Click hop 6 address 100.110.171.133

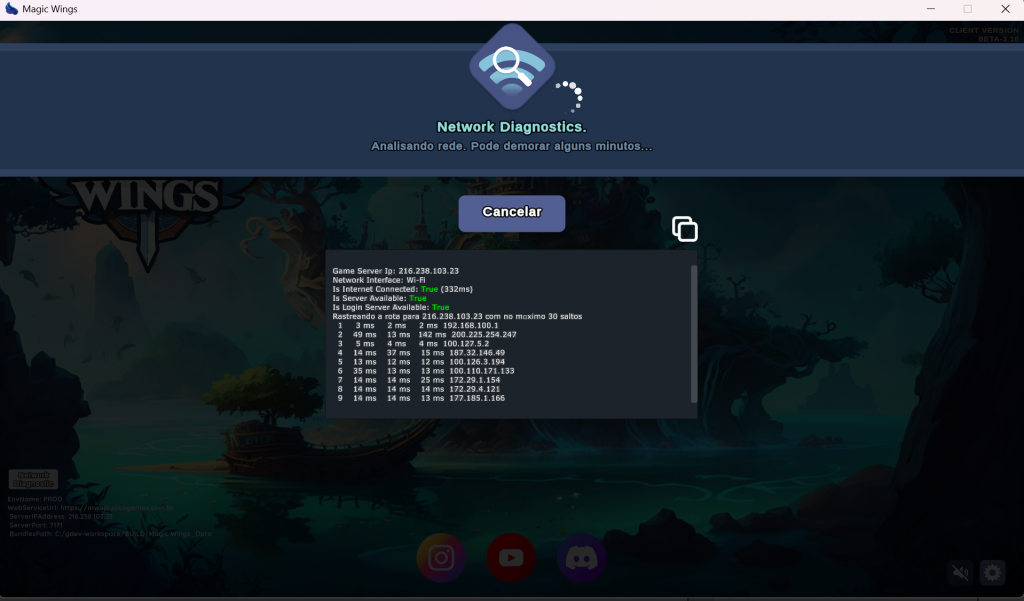[x=482, y=371]
